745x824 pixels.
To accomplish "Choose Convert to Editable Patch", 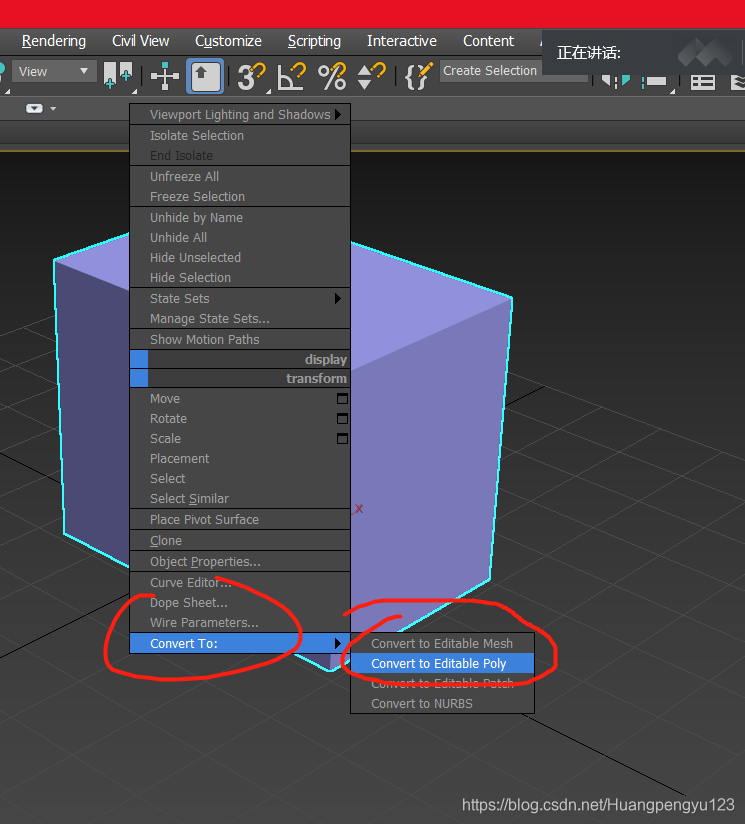I will pos(442,684).
